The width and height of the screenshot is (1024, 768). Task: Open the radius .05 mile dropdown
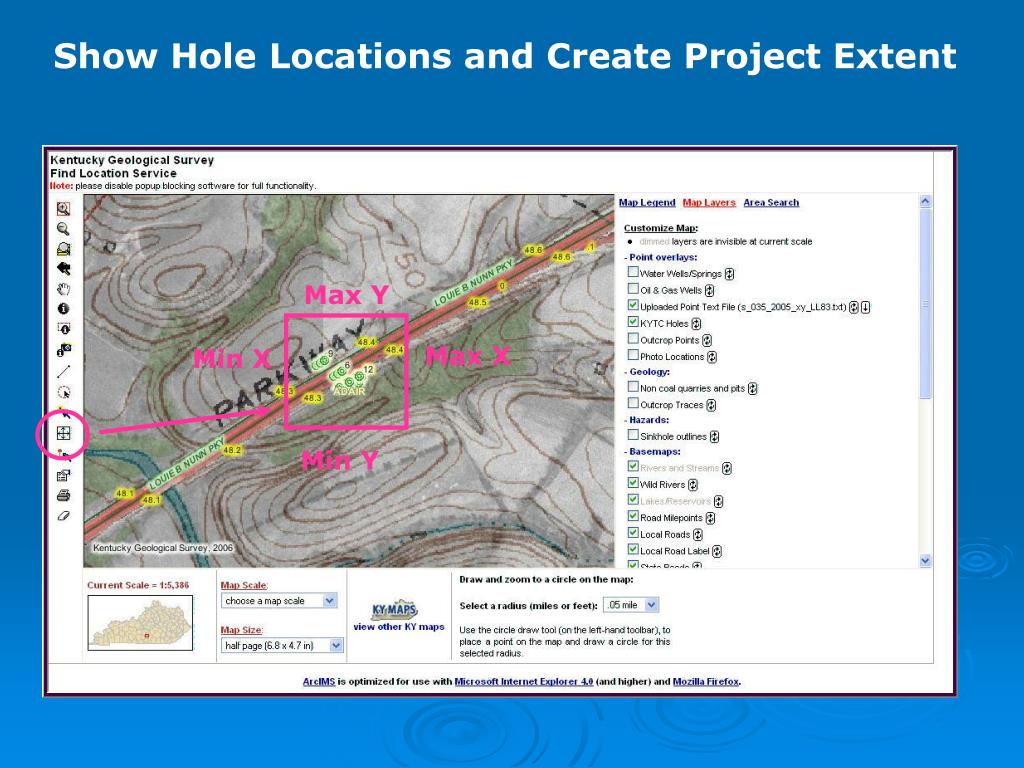coord(631,605)
